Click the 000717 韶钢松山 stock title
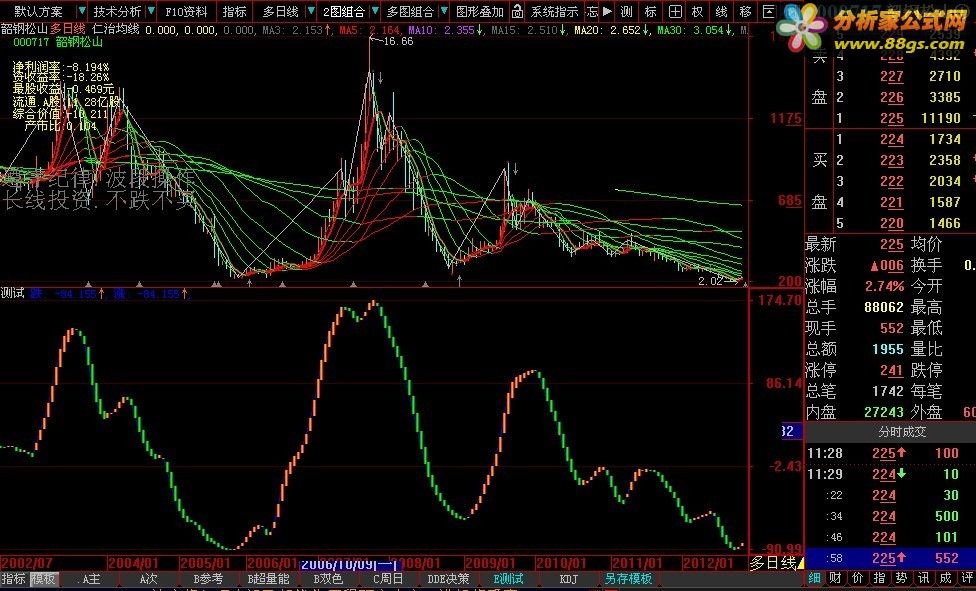 pyautogui.click(x=57, y=42)
